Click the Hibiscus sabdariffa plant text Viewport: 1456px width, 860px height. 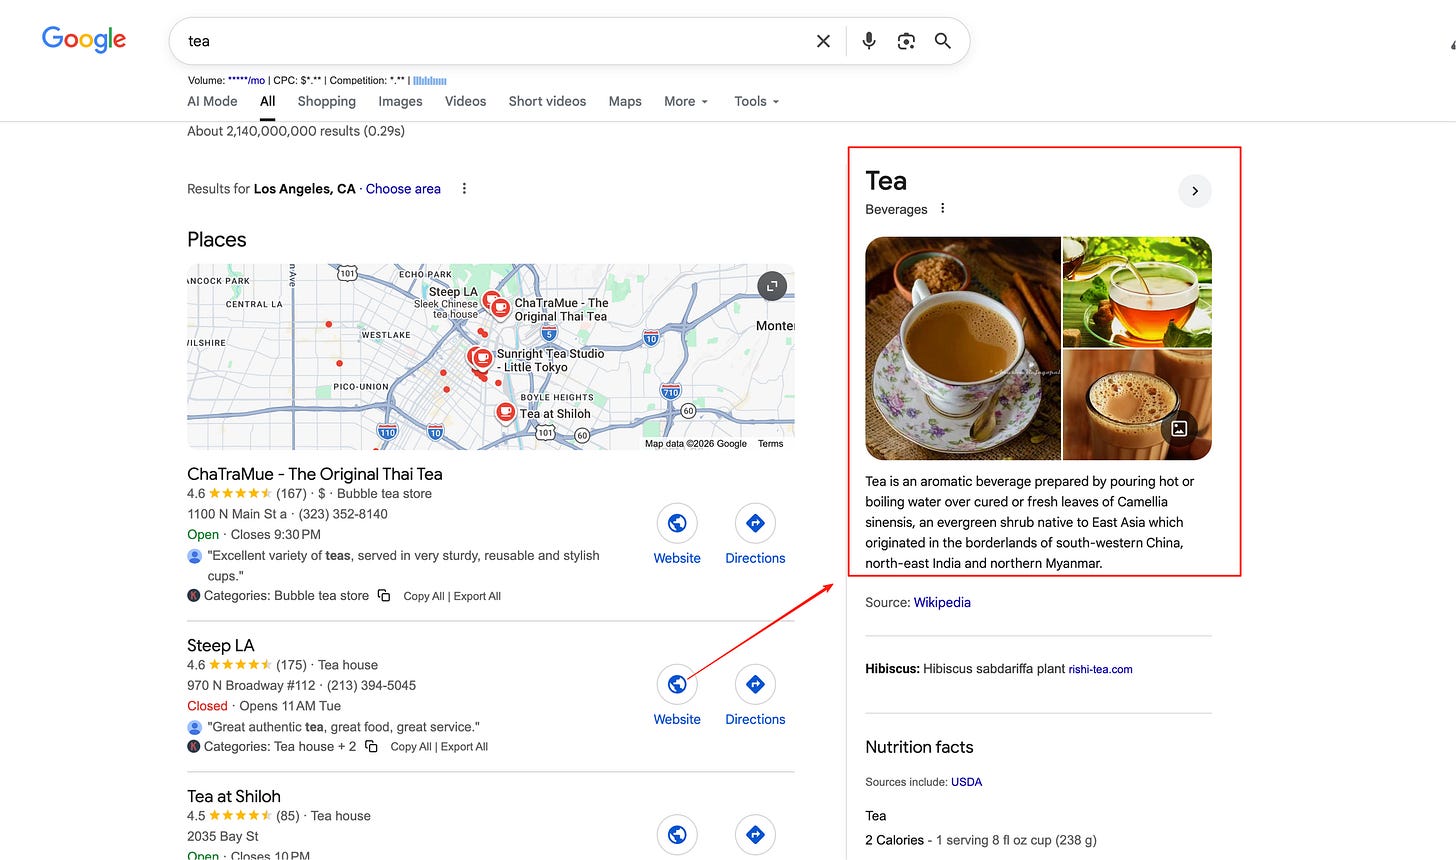994,669
